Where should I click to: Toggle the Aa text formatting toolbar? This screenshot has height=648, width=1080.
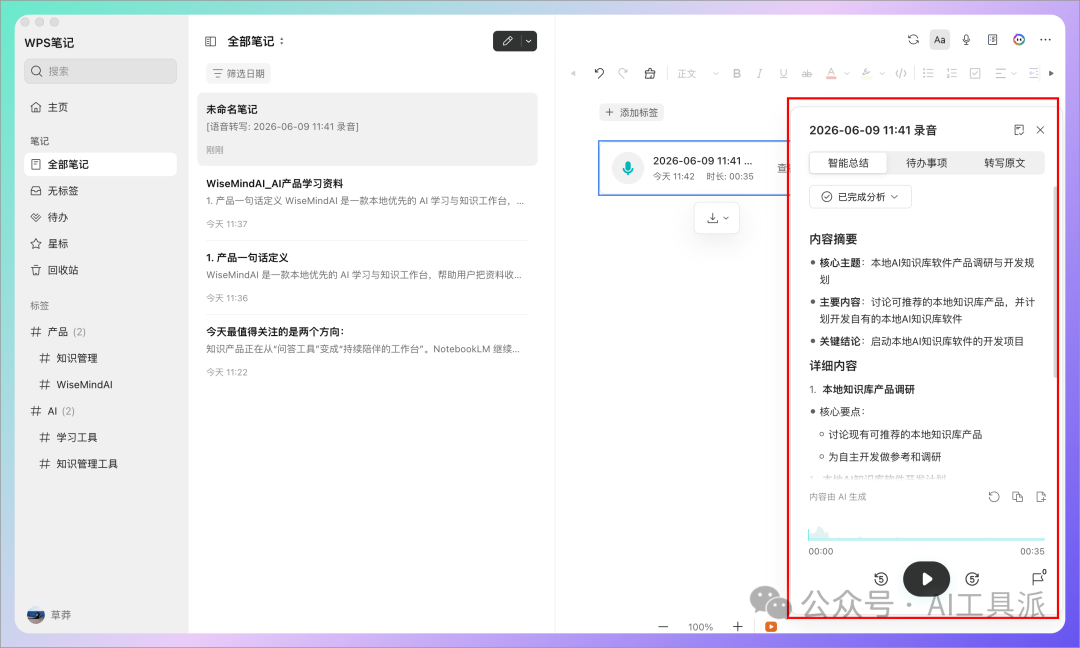[939, 40]
